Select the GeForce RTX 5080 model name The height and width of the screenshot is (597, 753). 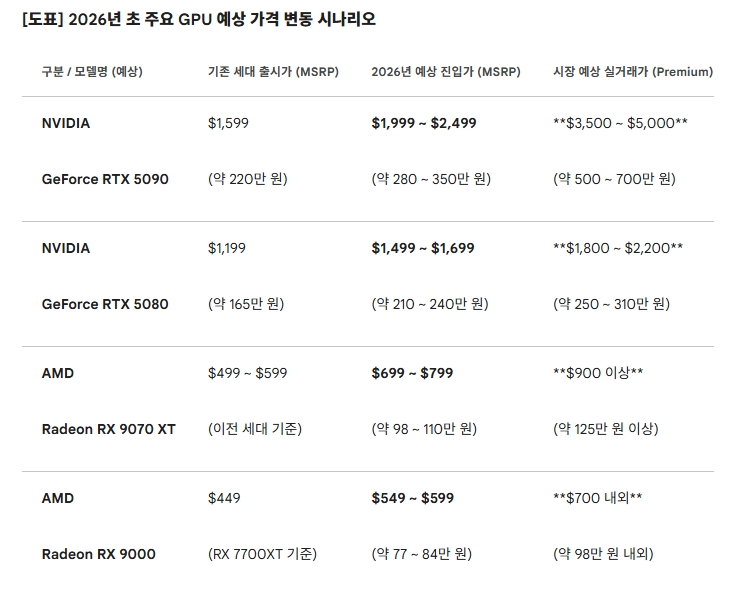point(105,304)
